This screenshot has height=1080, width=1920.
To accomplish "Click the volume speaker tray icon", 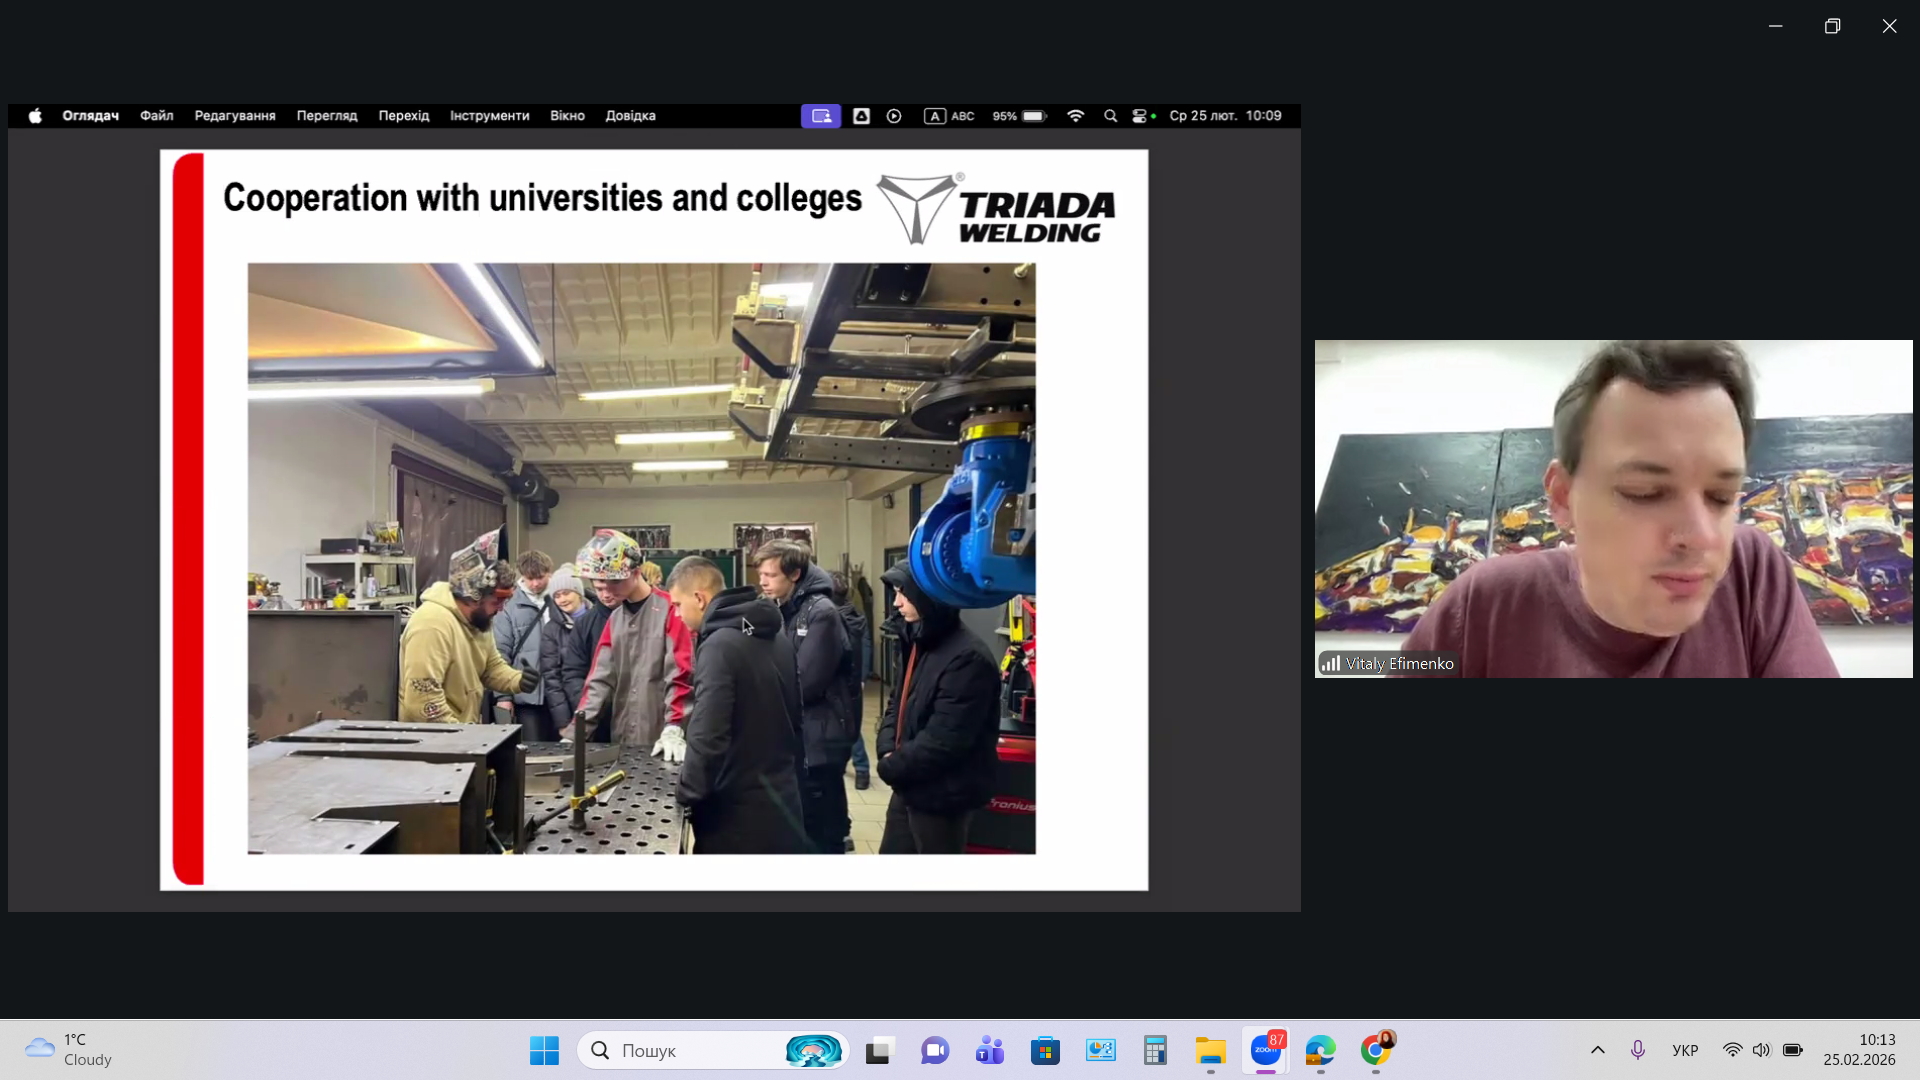I will pyautogui.click(x=1761, y=1050).
